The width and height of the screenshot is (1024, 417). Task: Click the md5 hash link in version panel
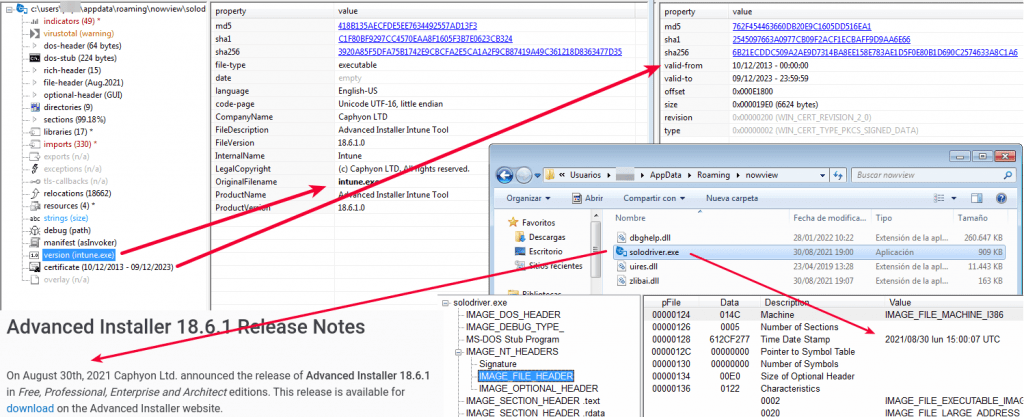coord(408,25)
